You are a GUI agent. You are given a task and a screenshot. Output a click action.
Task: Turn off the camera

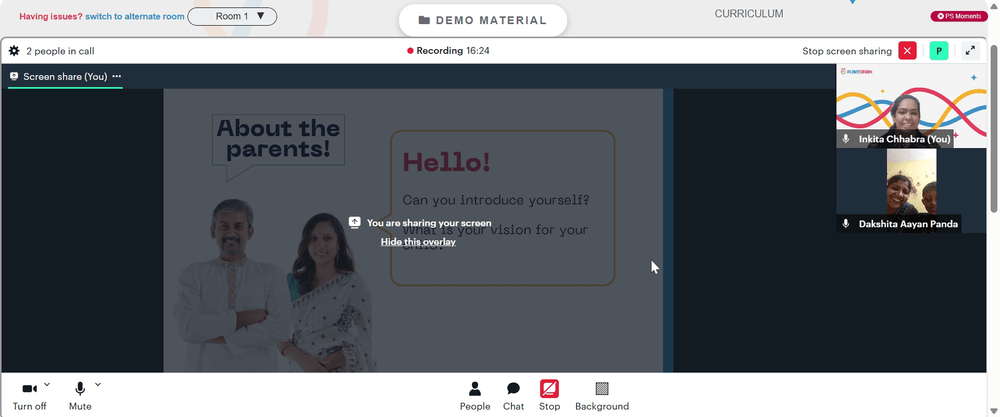29,396
